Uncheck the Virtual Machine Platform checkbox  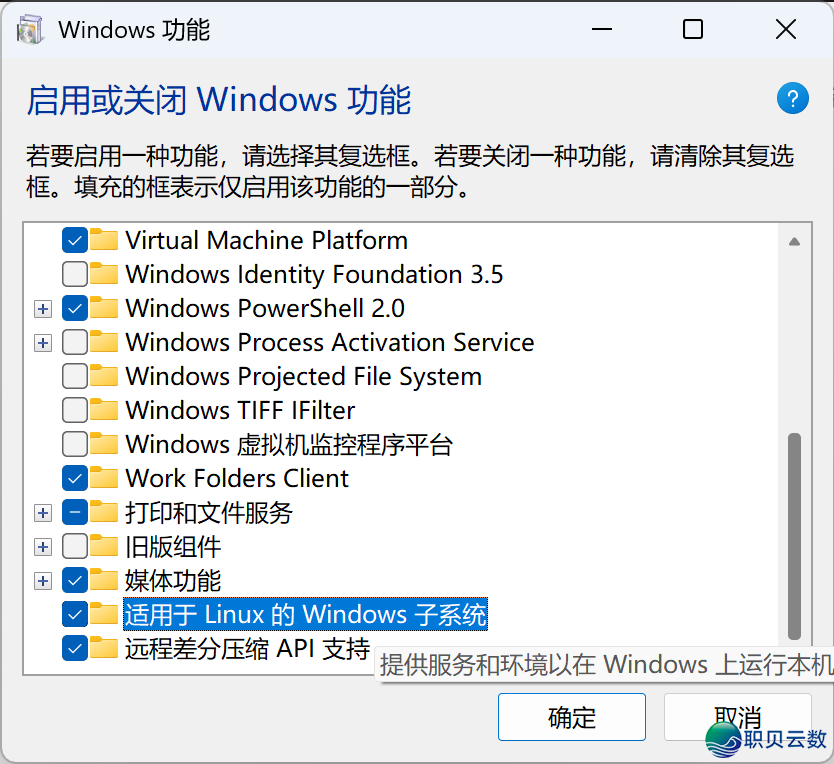[x=74, y=240]
